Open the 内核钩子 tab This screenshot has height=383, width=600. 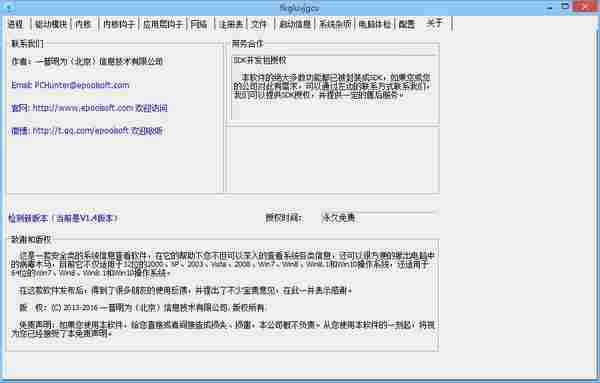click(x=119, y=24)
